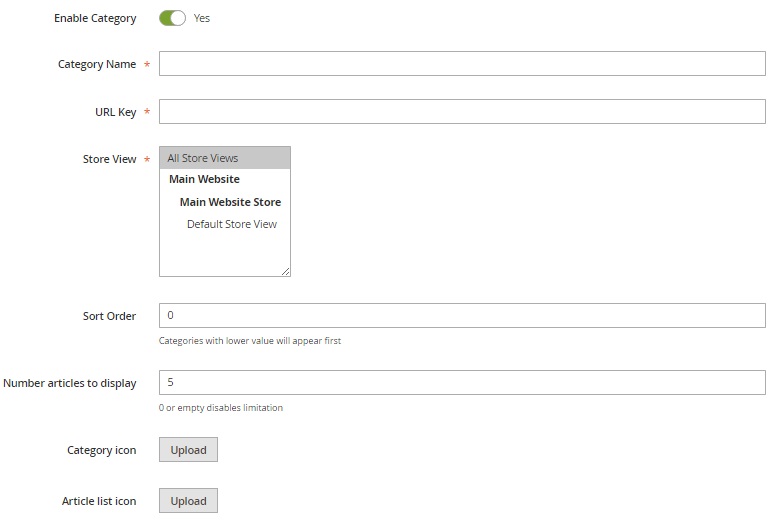Click the Category Name label

coord(97,65)
